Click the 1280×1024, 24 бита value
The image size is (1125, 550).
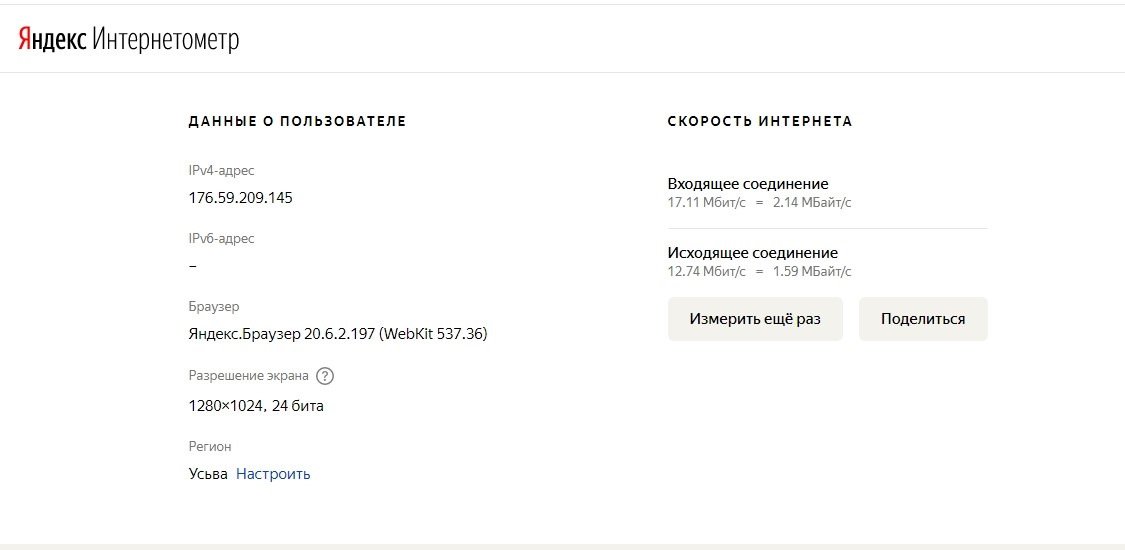tap(256, 406)
